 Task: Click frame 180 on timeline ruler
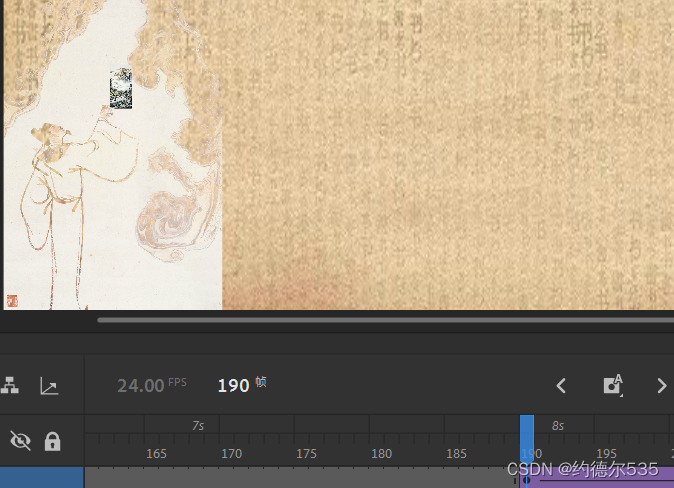tap(382, 454)
